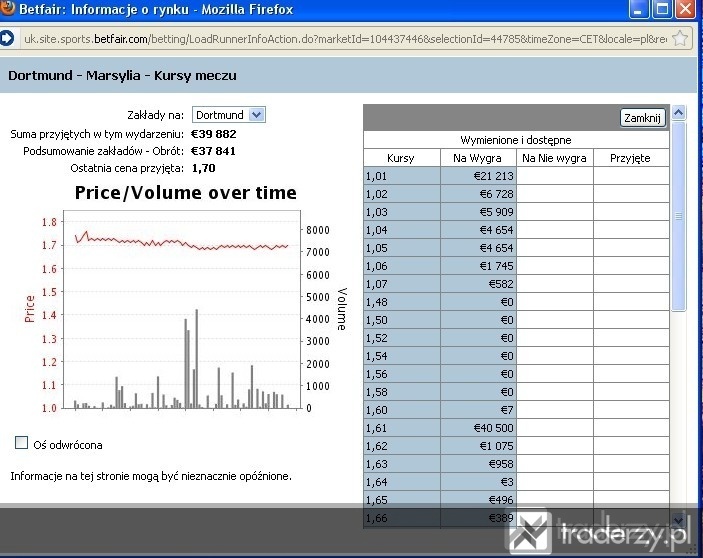Select the odds cell 1,07
Screen dimensions: 703x558
click(402, 284)
